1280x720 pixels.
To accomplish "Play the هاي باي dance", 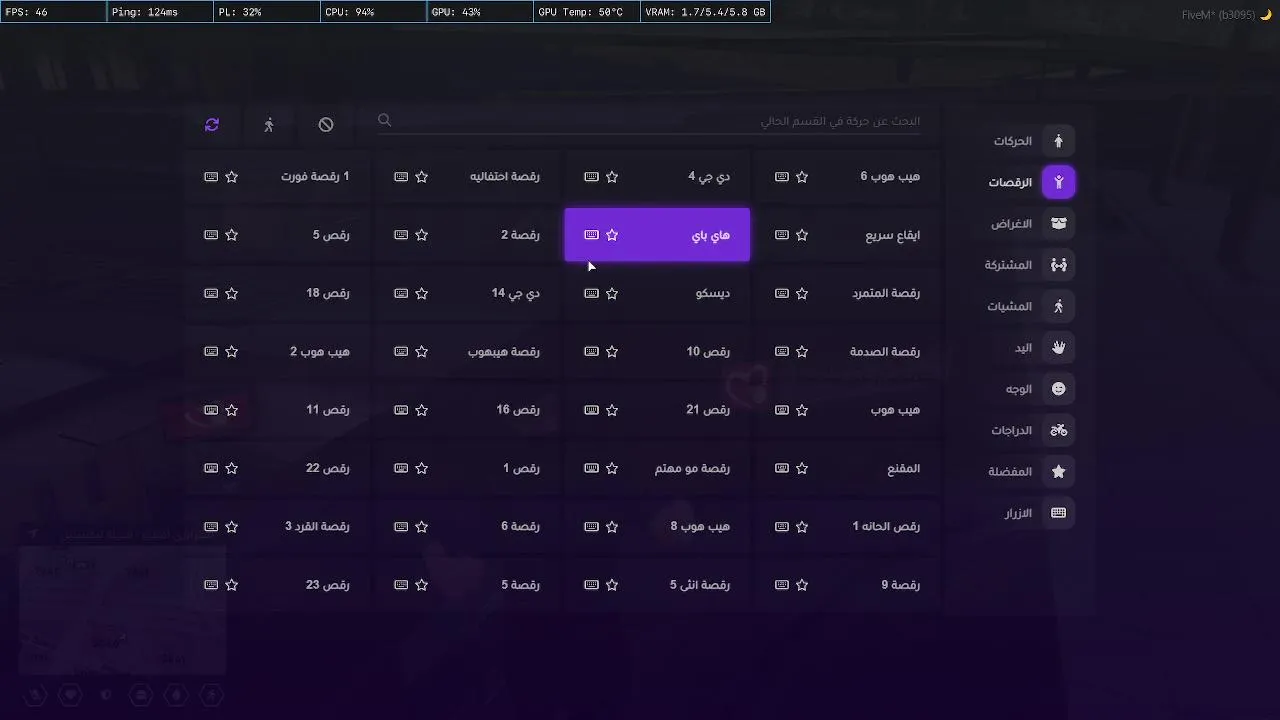I will click(657, 235).
